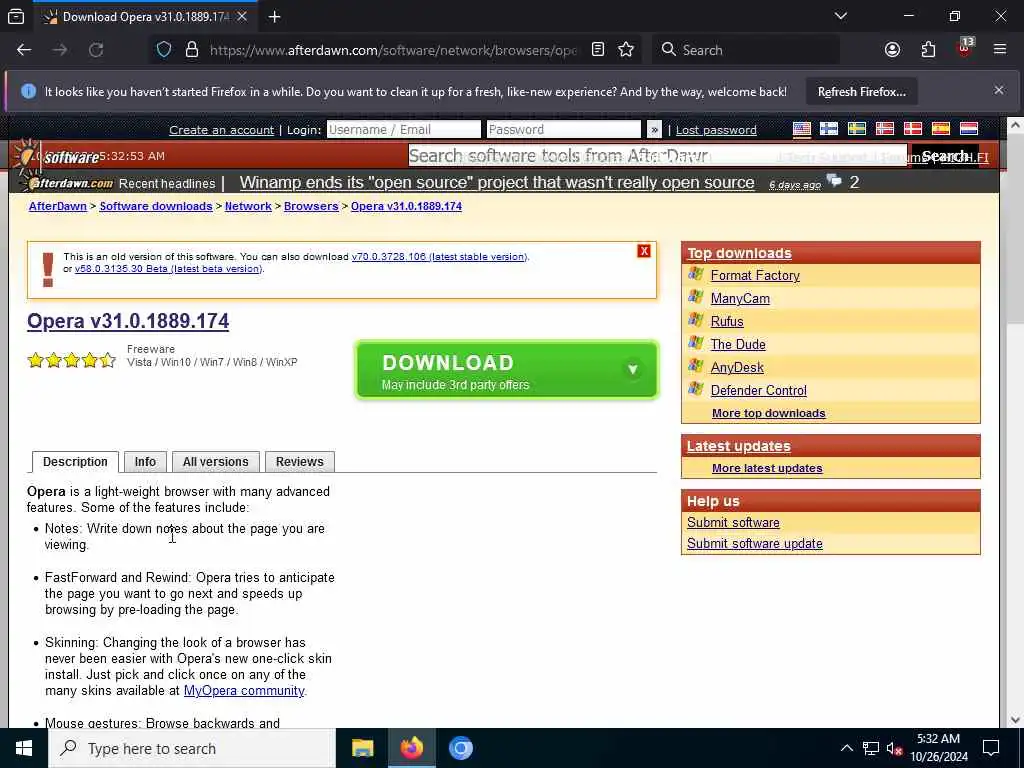Open comments bubble icon beside headline
Image resolution: width=1024 pixels, height=768 pixels.
tap(834, 180)
